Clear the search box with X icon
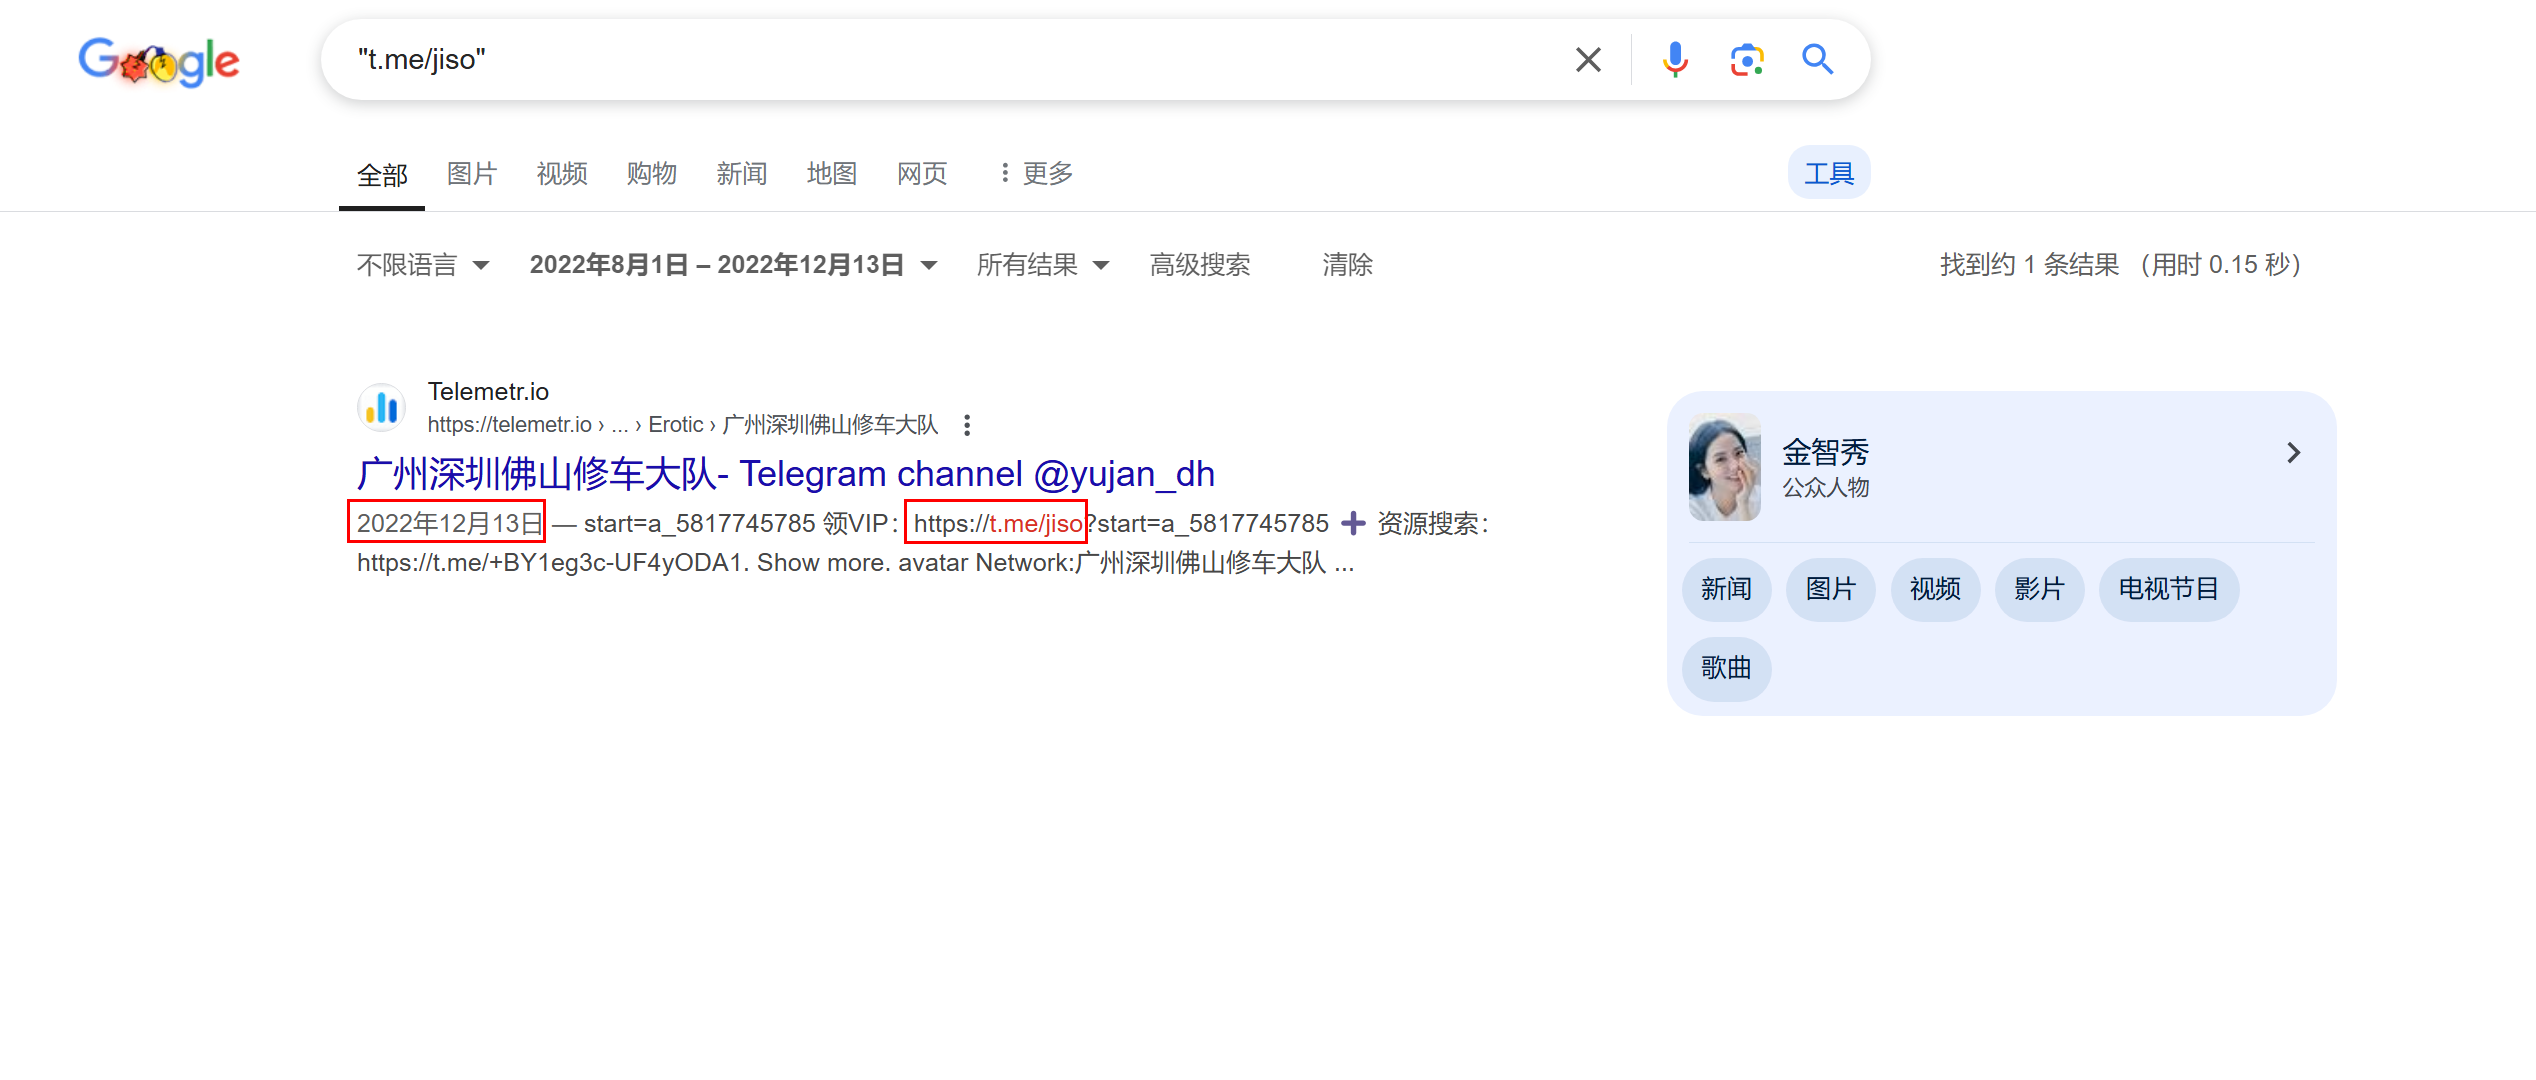 1587,60
